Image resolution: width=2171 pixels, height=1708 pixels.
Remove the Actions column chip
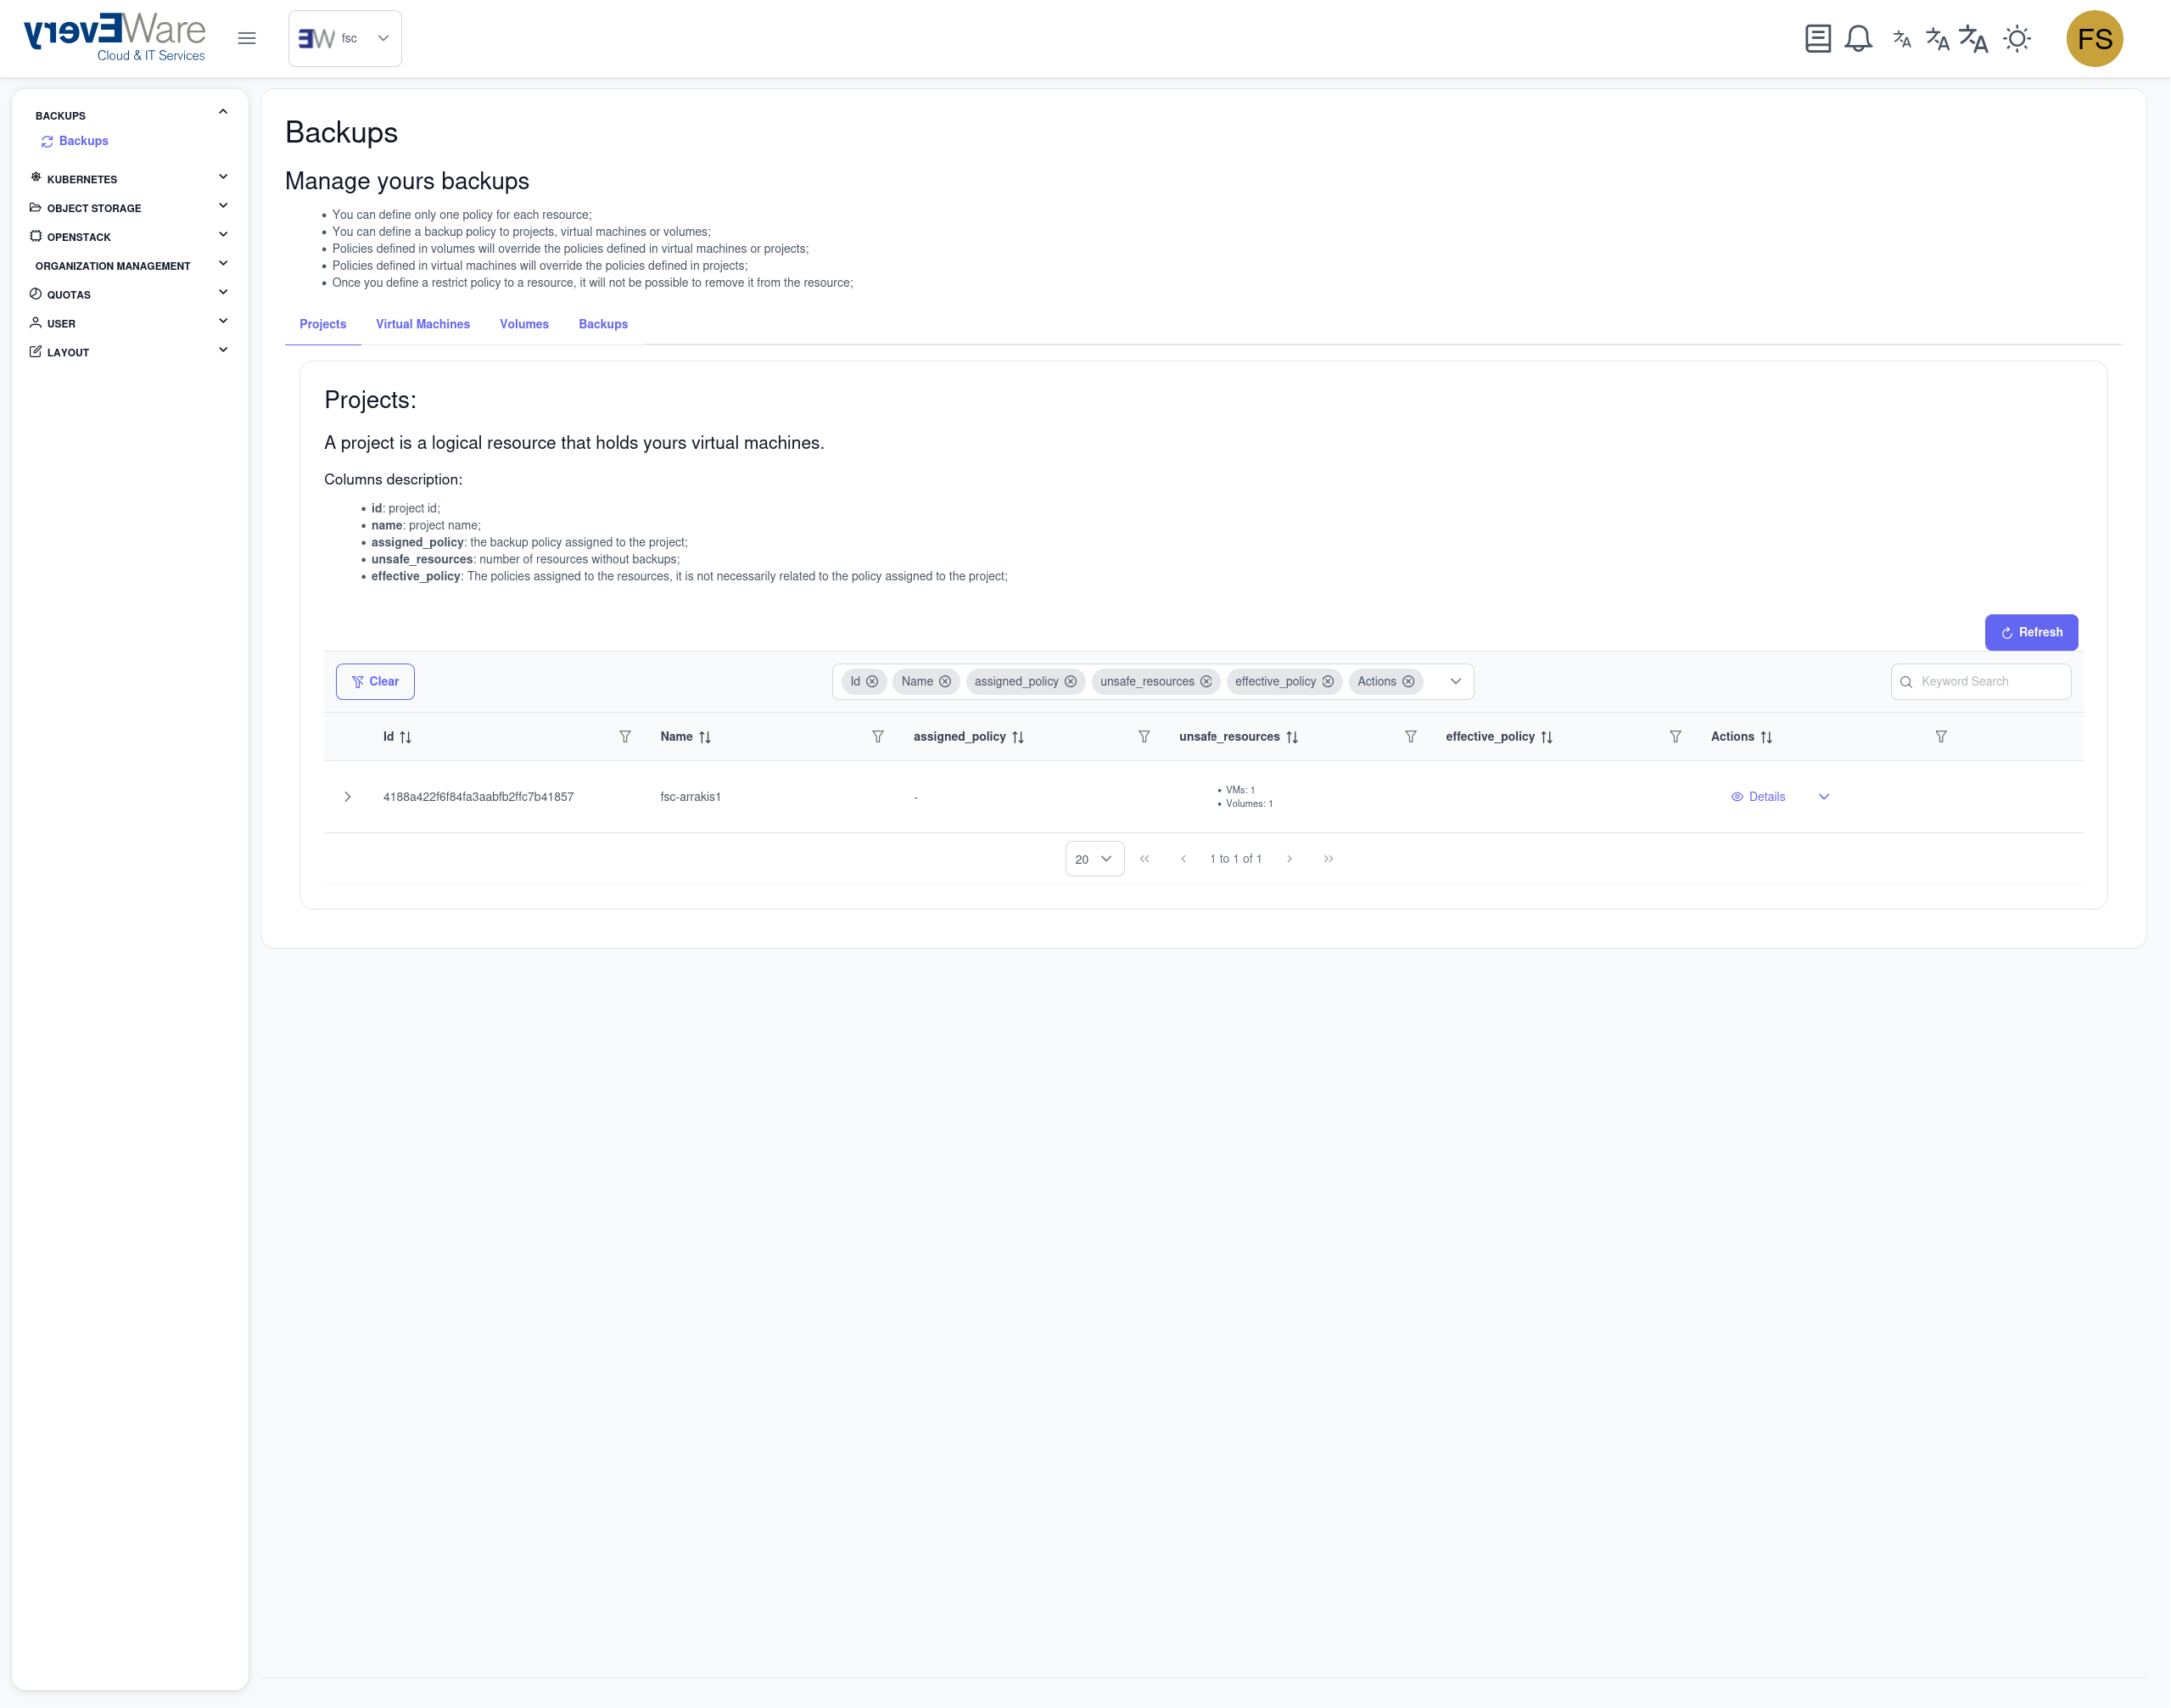click(1408, 682)
